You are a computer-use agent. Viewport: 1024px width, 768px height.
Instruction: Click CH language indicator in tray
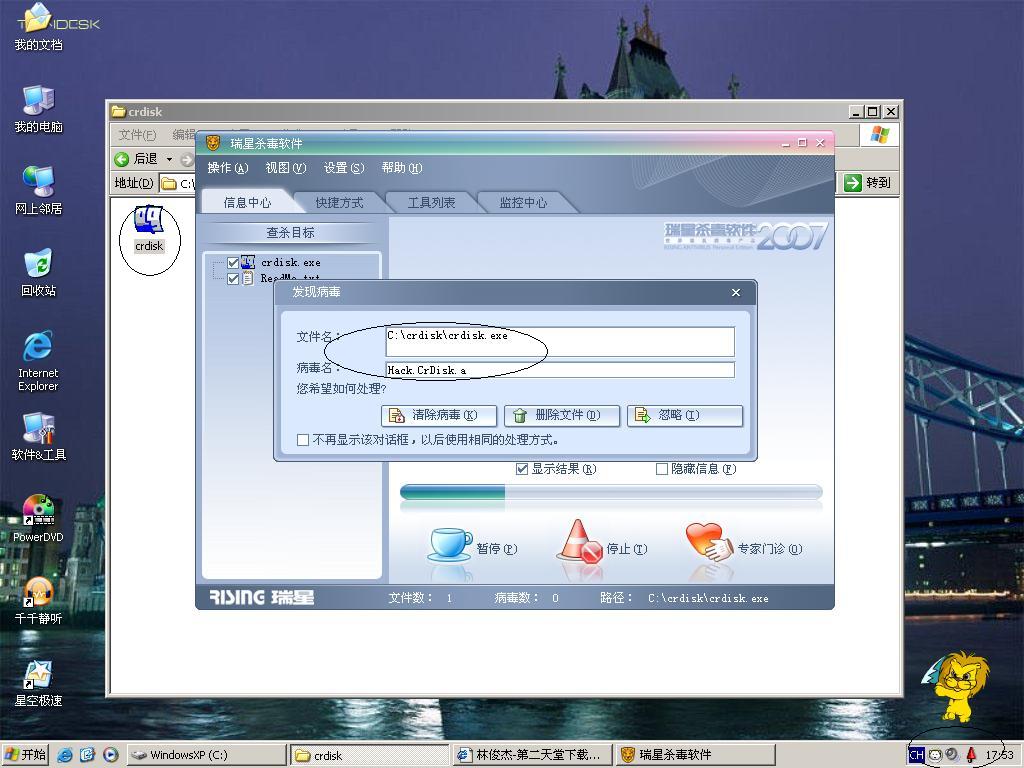916,755
